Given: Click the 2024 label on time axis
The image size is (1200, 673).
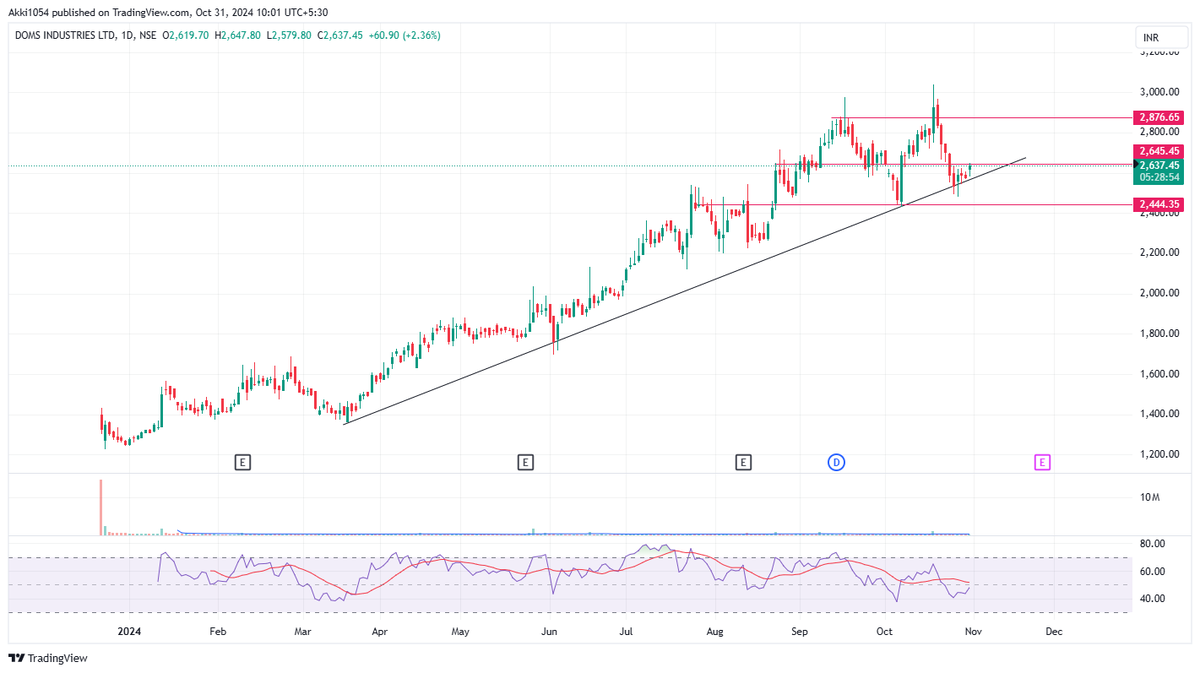Looking at the screenshot, I should 129,632.
